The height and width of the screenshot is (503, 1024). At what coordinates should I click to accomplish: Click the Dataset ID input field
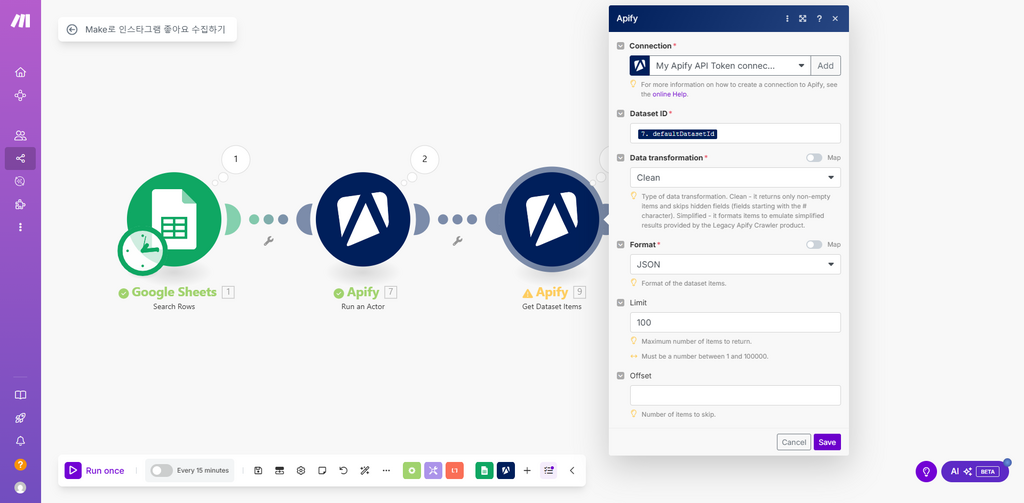point(735,133)
